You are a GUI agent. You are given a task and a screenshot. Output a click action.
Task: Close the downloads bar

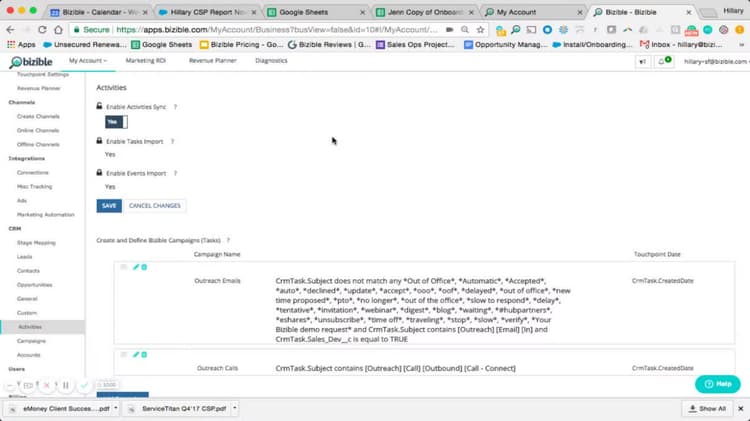pyautogui.click(x=740, y=409)
